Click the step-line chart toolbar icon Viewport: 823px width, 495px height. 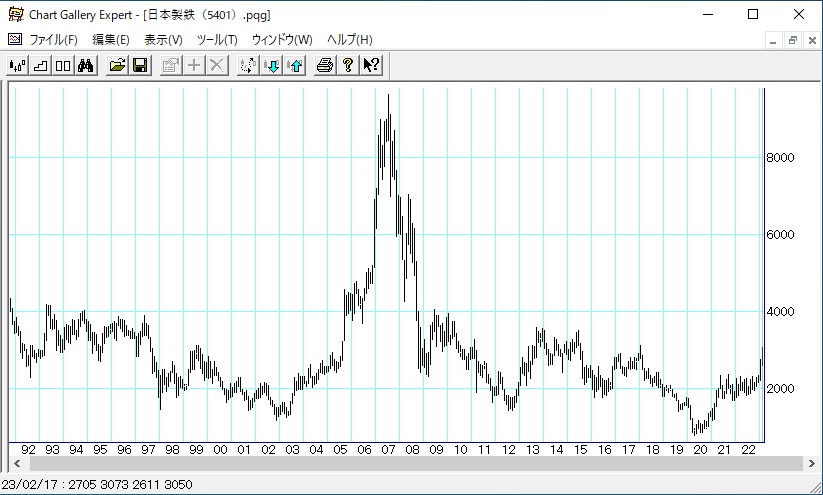(40, 66)
